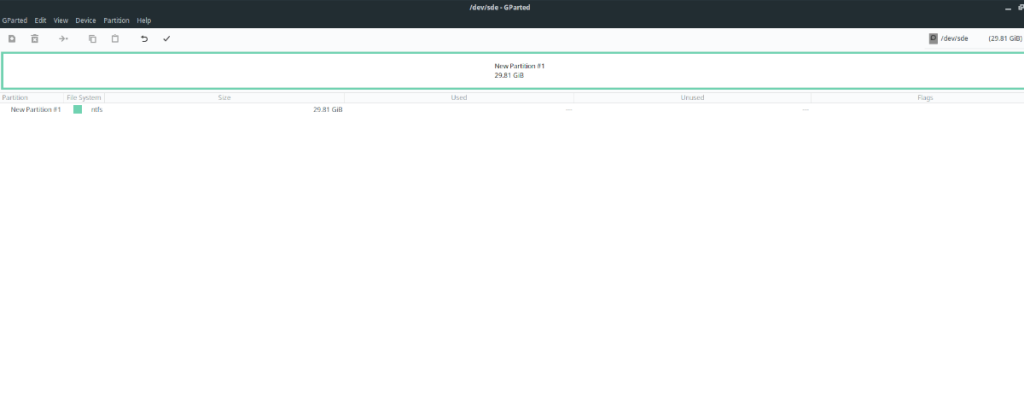The height and width of the screenshot is (410, 1024).
Task: Click the Paste partition clipboard icon
Action: coord(115,39)
